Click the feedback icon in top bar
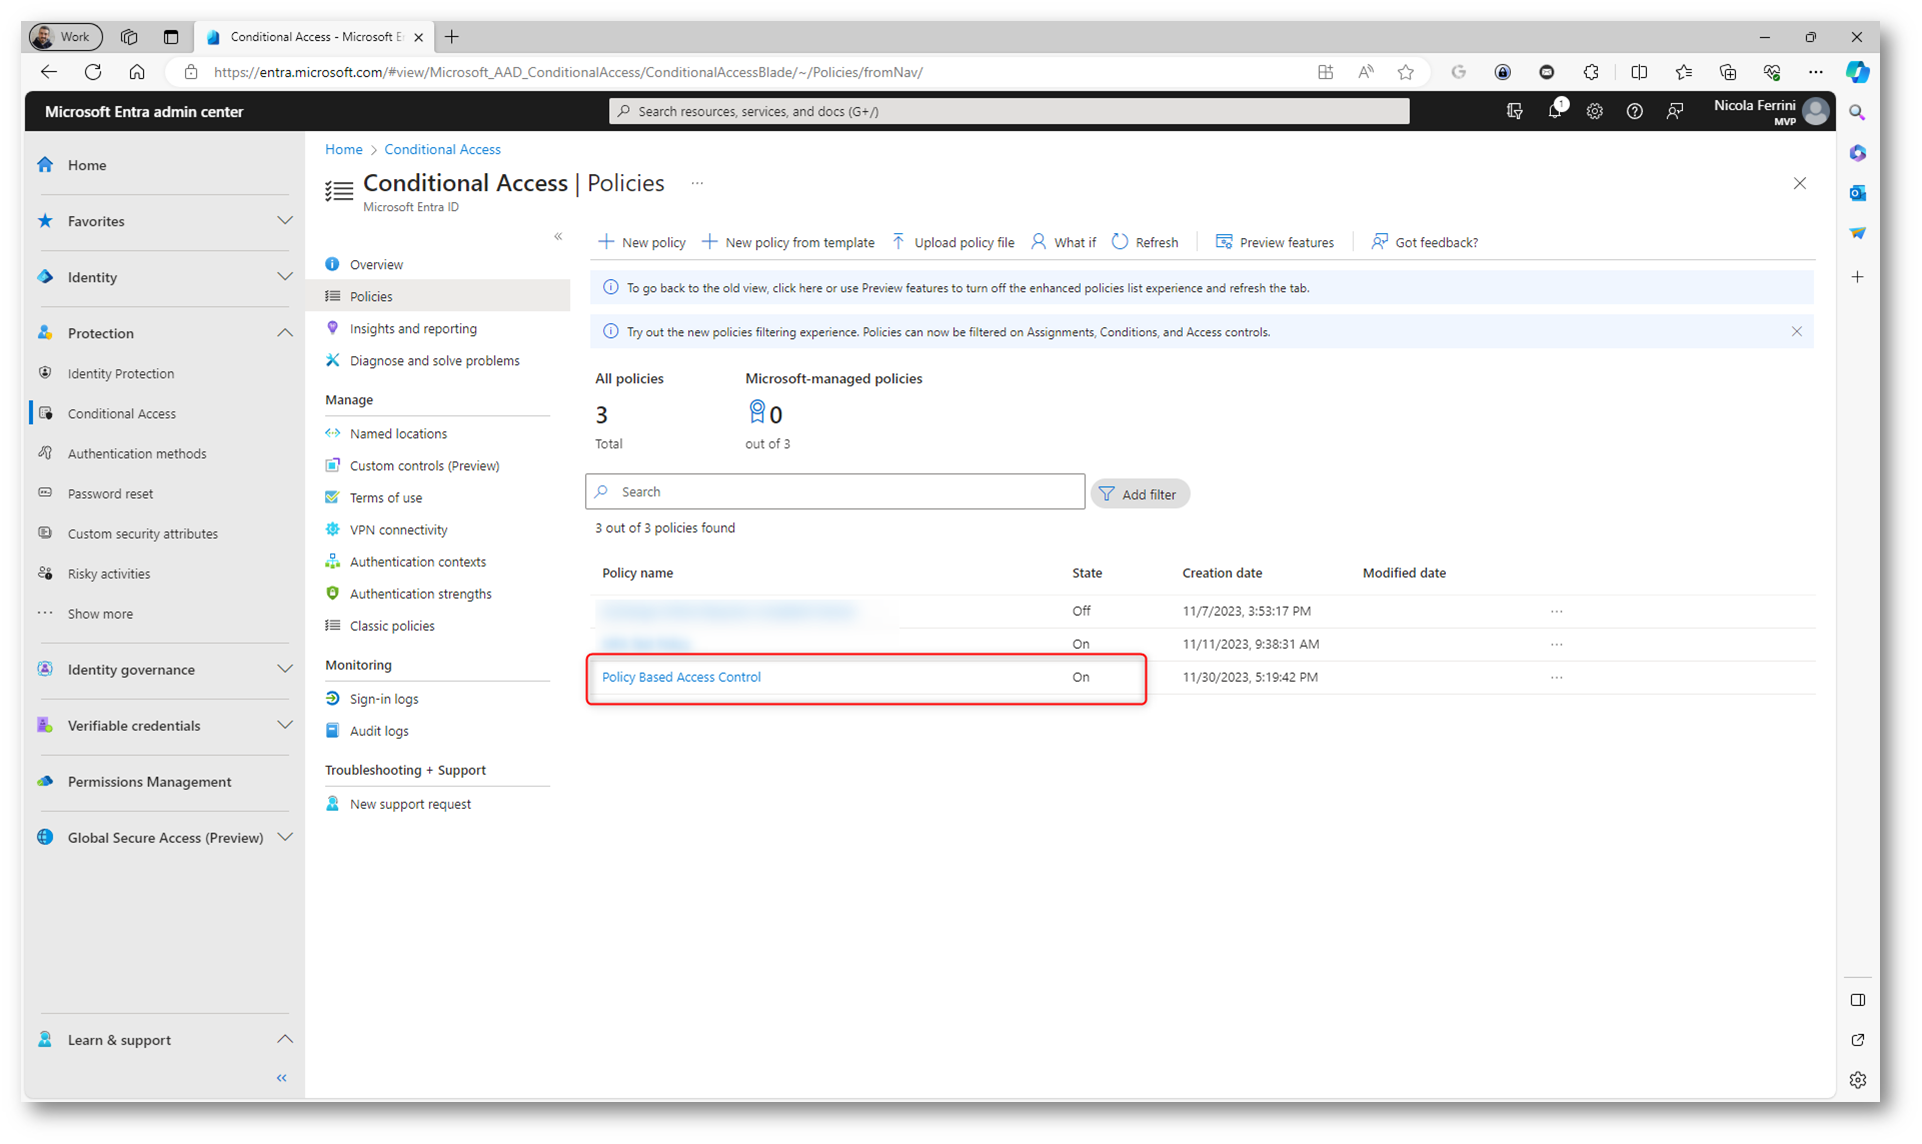The width and height of the screenshot is (1922, 1144). click(1675, 111)
